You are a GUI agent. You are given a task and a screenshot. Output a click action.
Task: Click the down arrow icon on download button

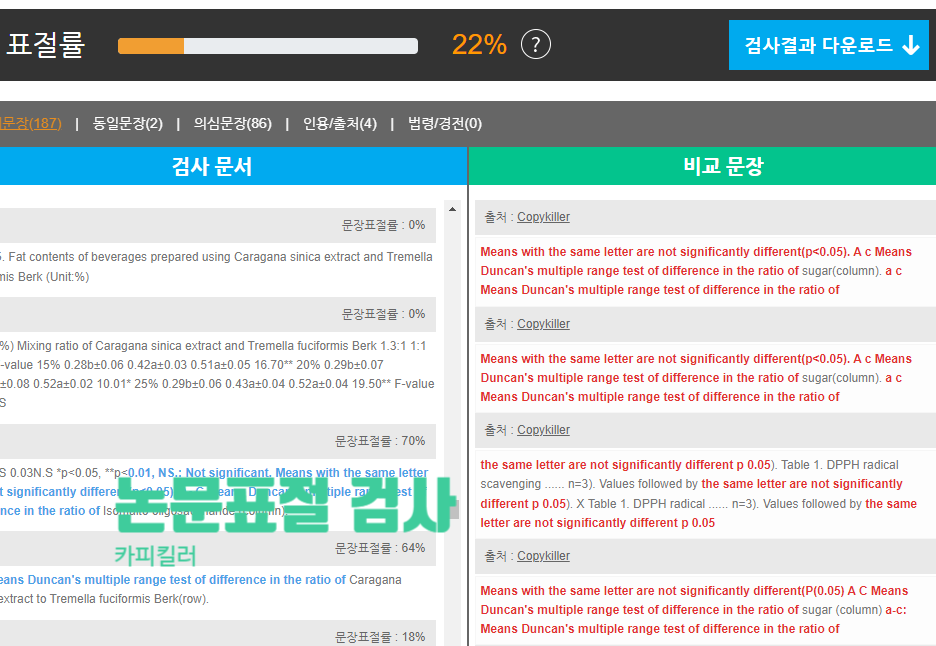[910, 45]
